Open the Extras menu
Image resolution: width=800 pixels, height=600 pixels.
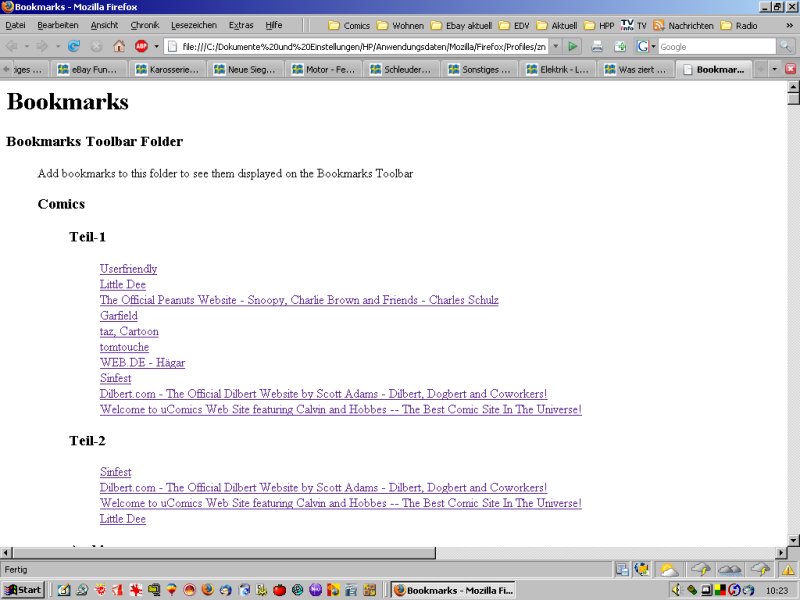coord(241,25)
